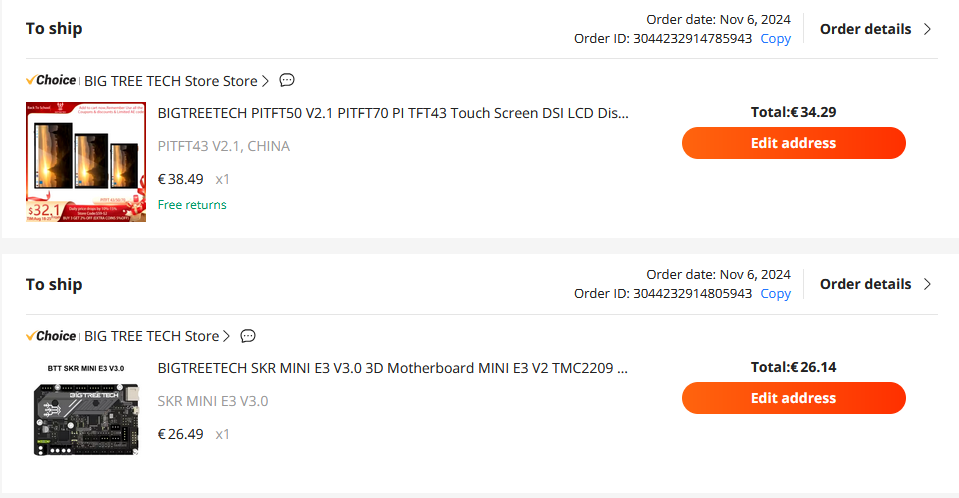Copy order ID ending 785943

(x=776, y=39)
